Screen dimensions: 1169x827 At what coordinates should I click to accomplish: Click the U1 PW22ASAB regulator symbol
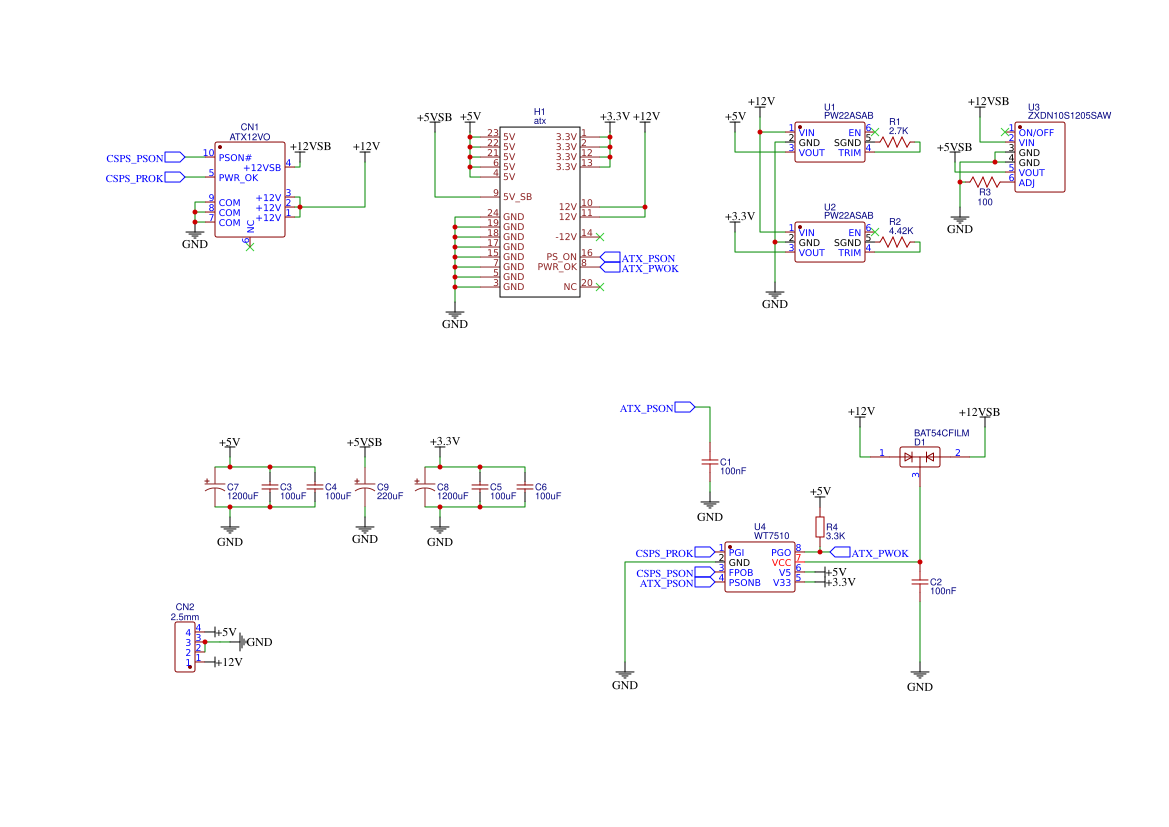(x=830, y=142)
